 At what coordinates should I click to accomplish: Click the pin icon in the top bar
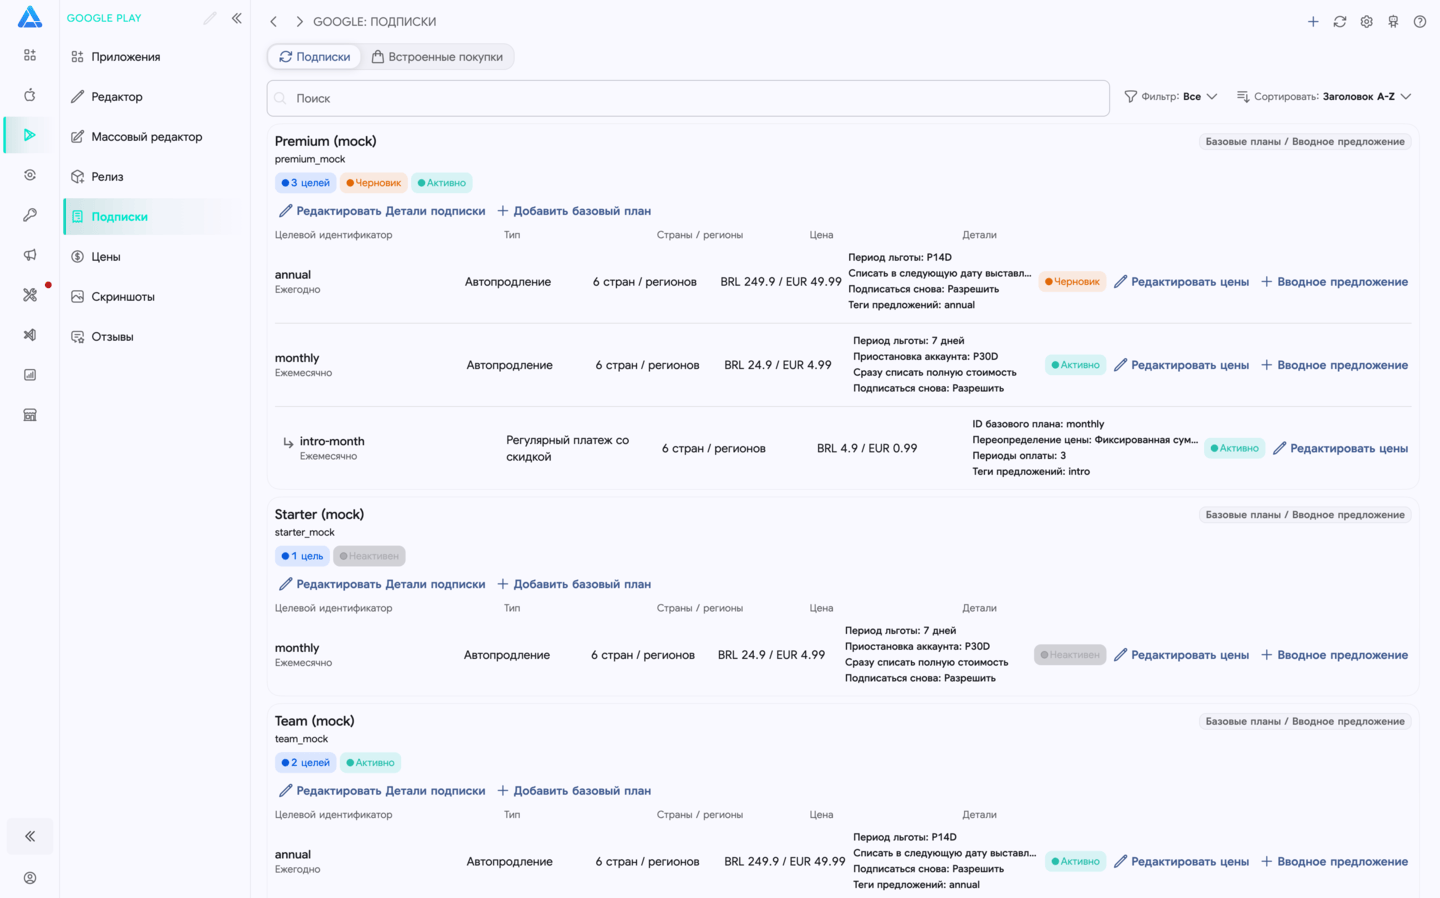[x=1393, y=21]
